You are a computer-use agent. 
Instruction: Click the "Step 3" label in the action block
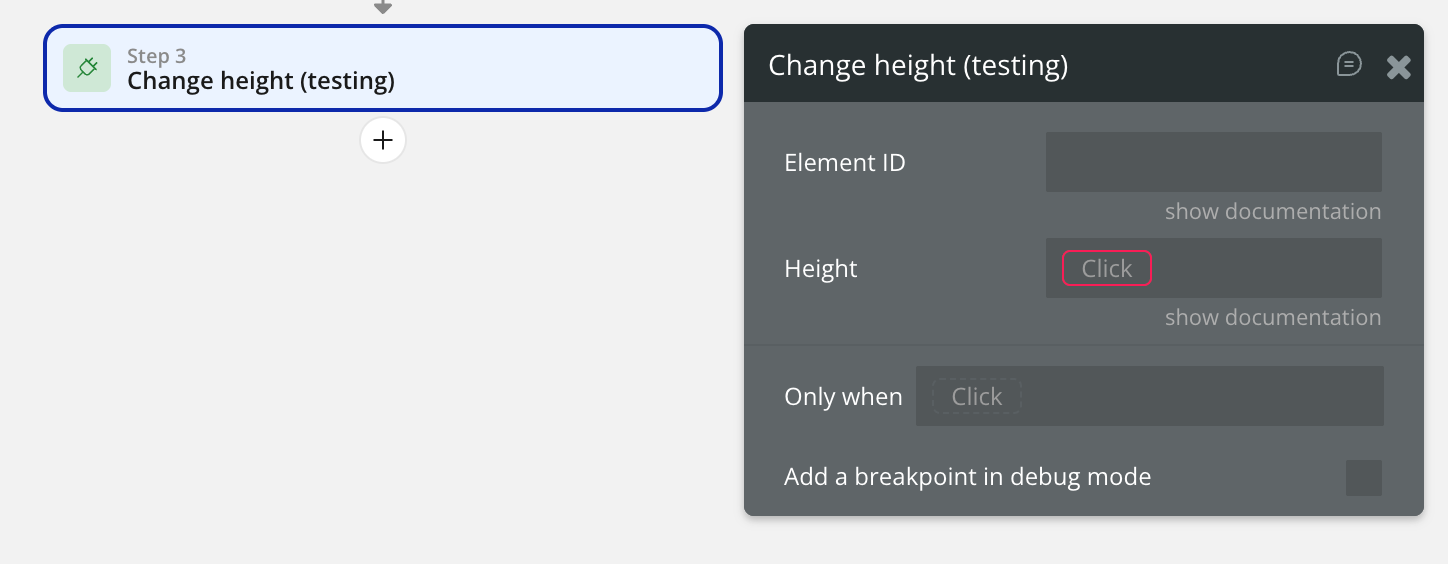point(156,56)
